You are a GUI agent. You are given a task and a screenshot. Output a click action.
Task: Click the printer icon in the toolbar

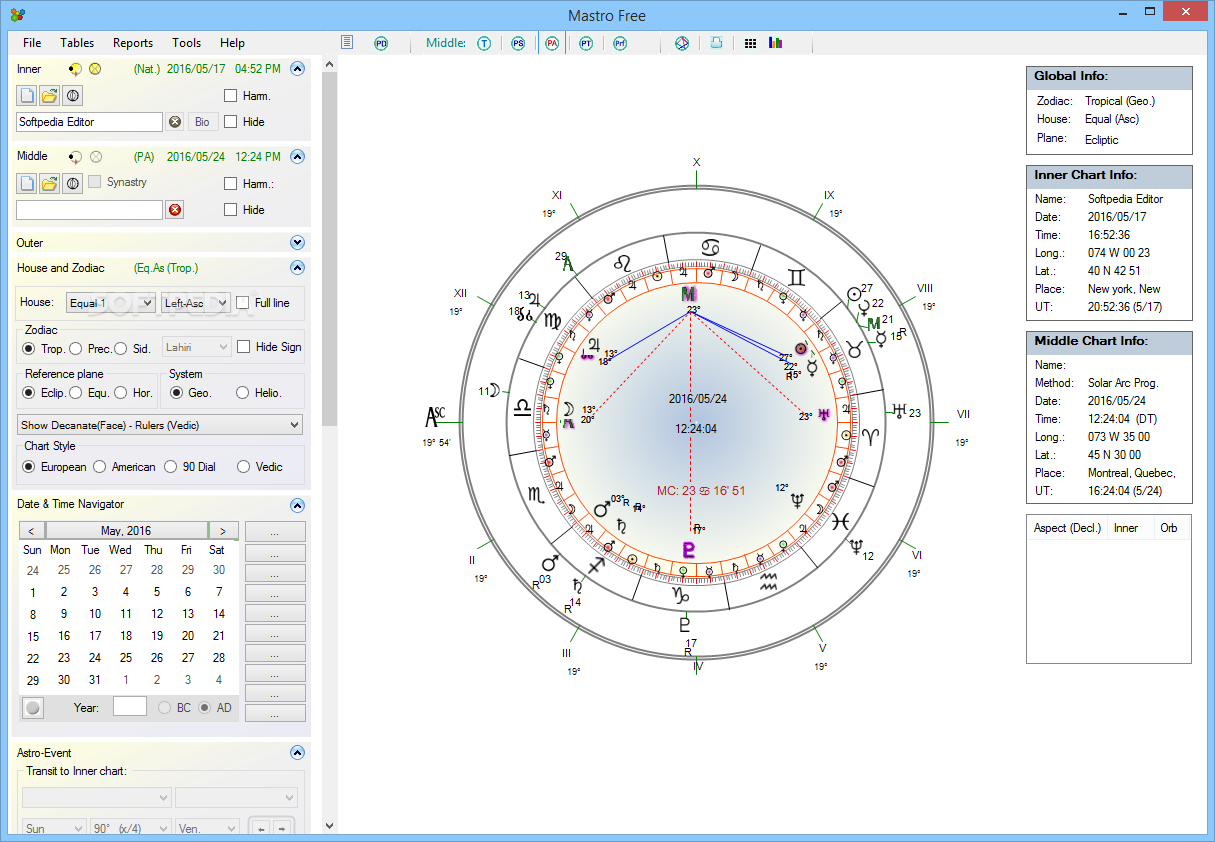tap(716, 43)
